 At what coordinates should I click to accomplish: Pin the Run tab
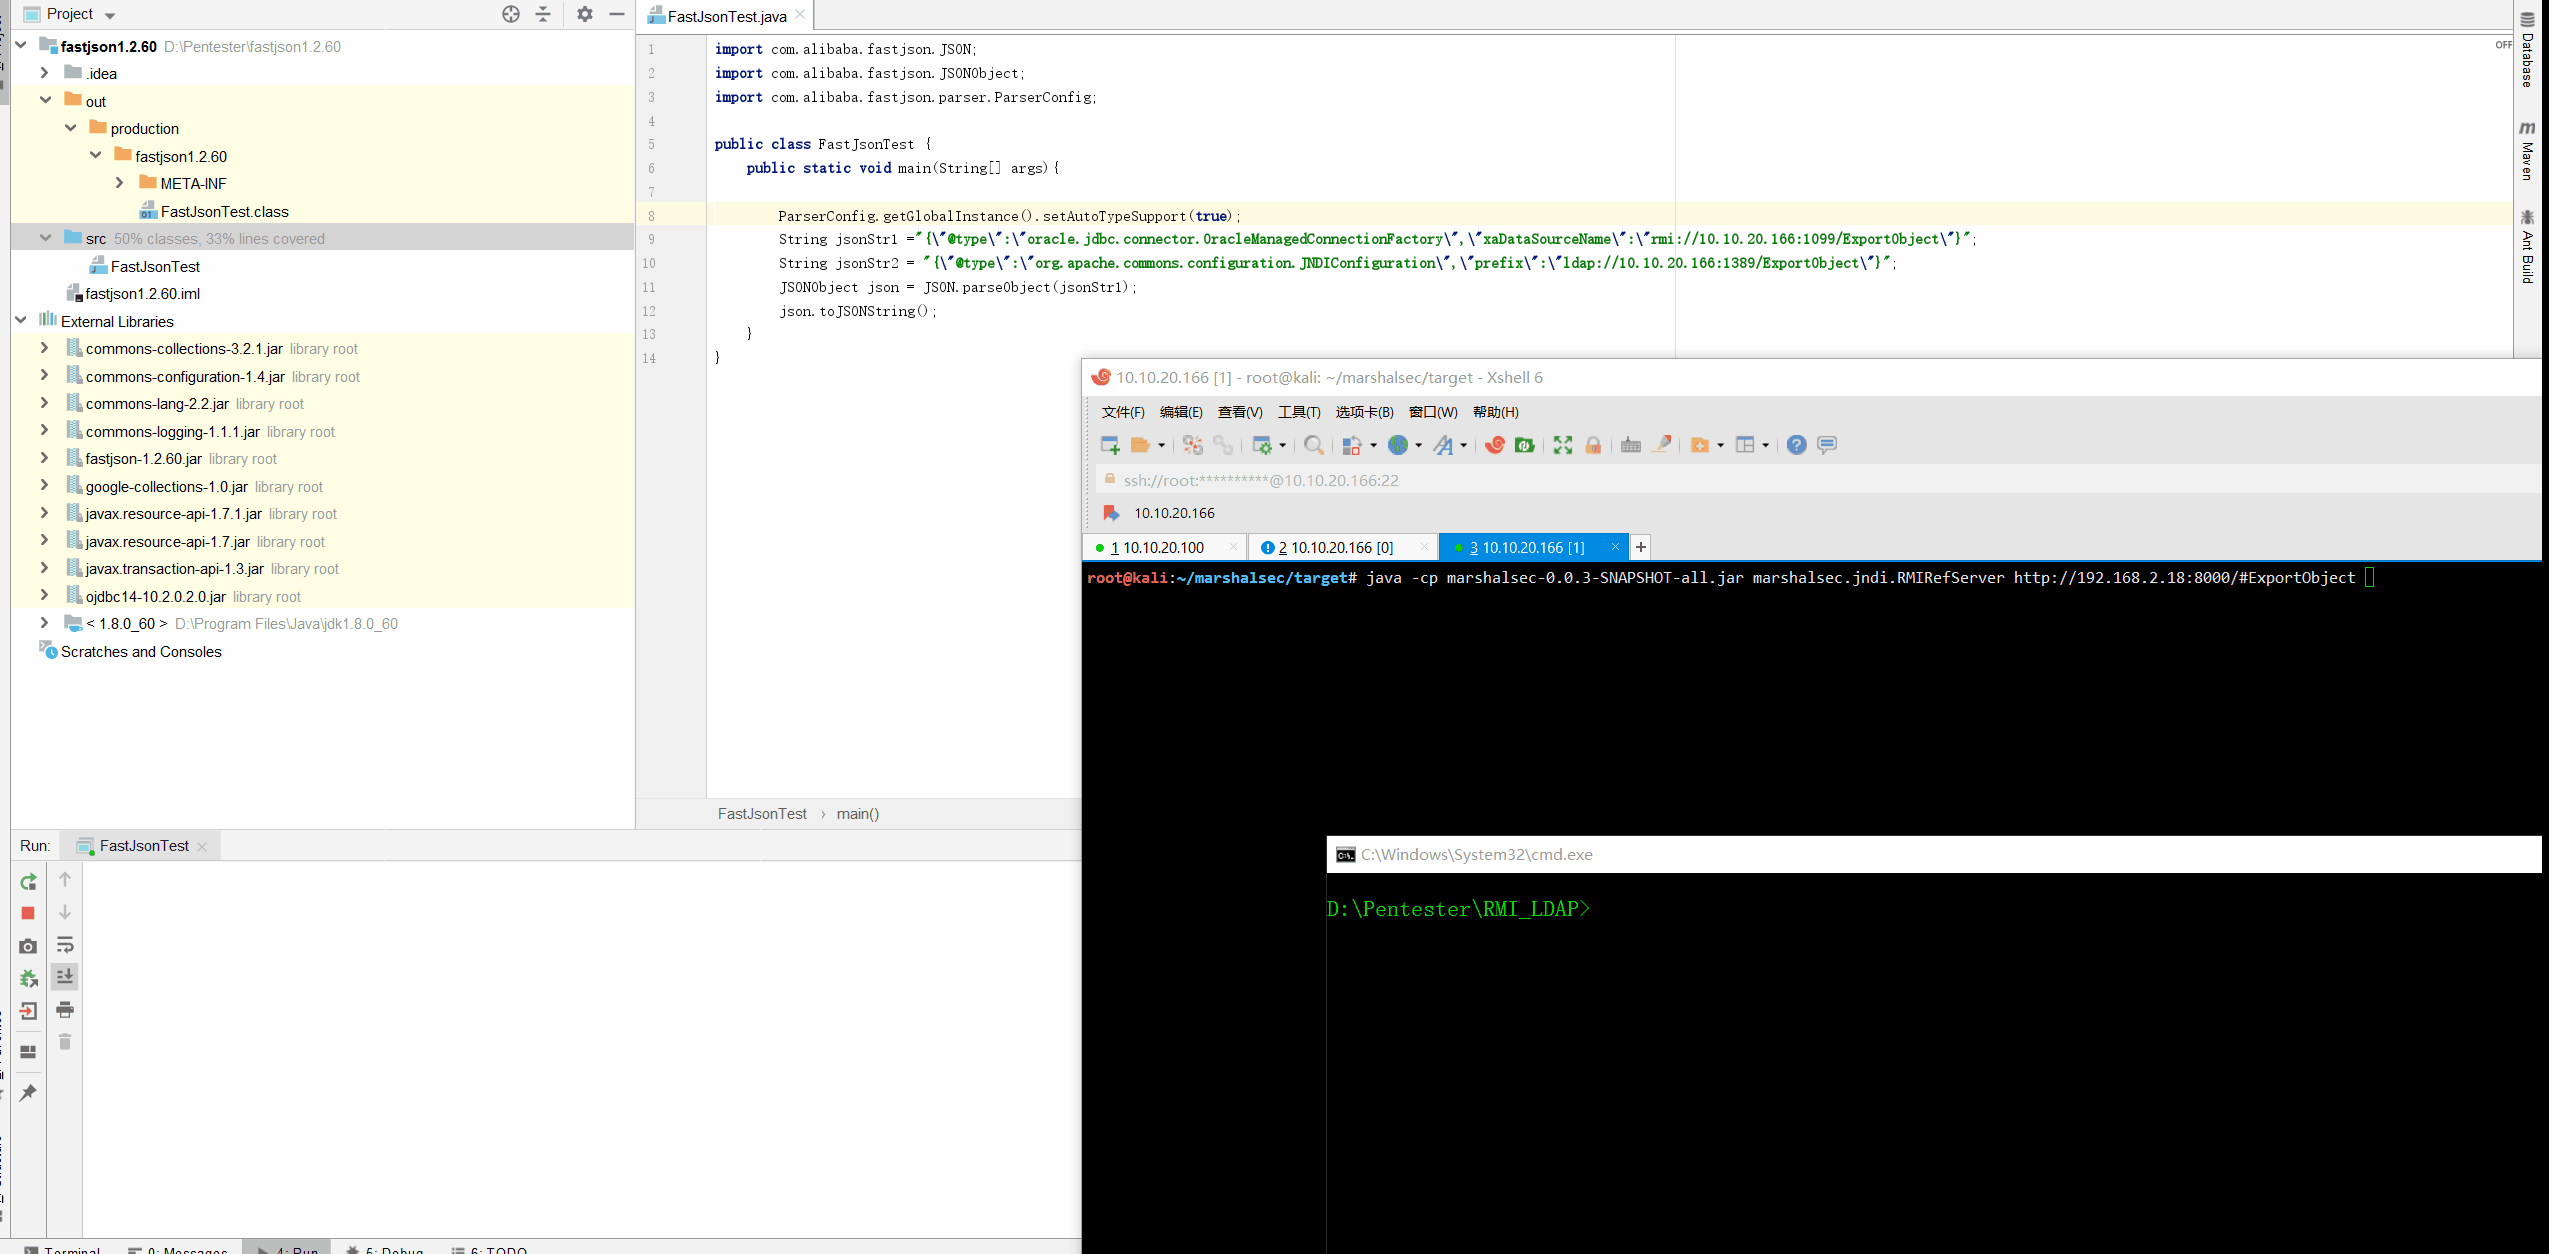tap(28, 1092)
